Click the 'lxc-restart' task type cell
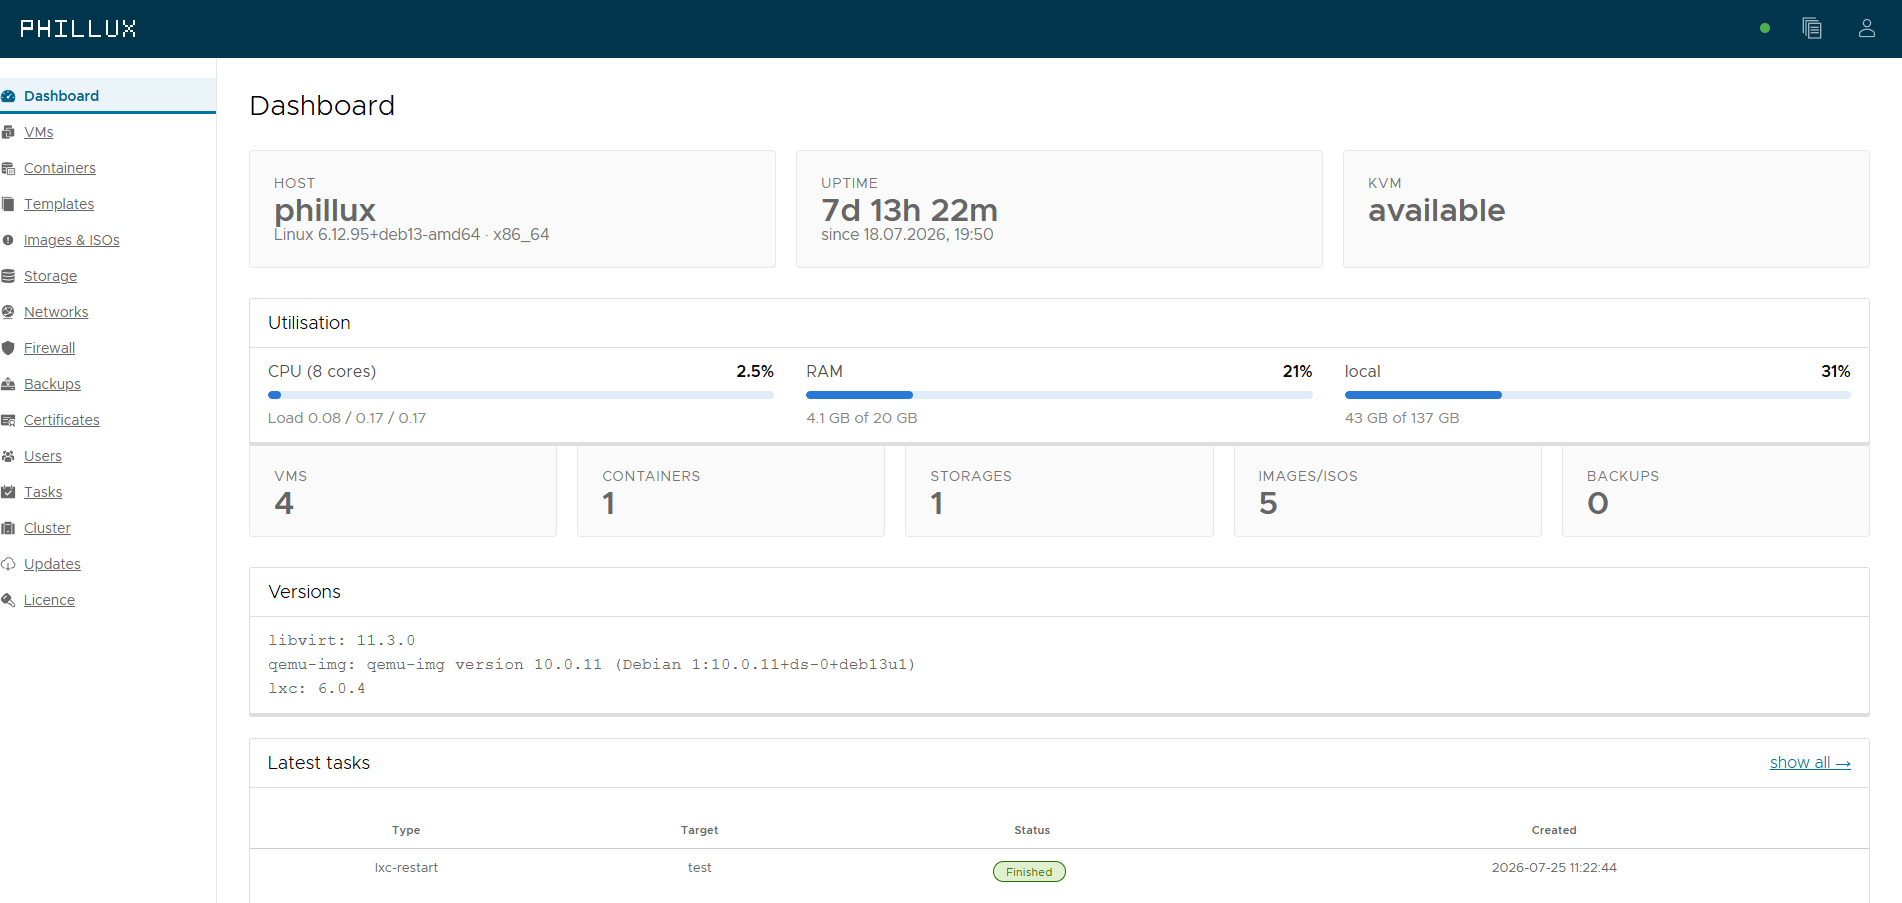The image size is (1902, 903). coord(406,868)
